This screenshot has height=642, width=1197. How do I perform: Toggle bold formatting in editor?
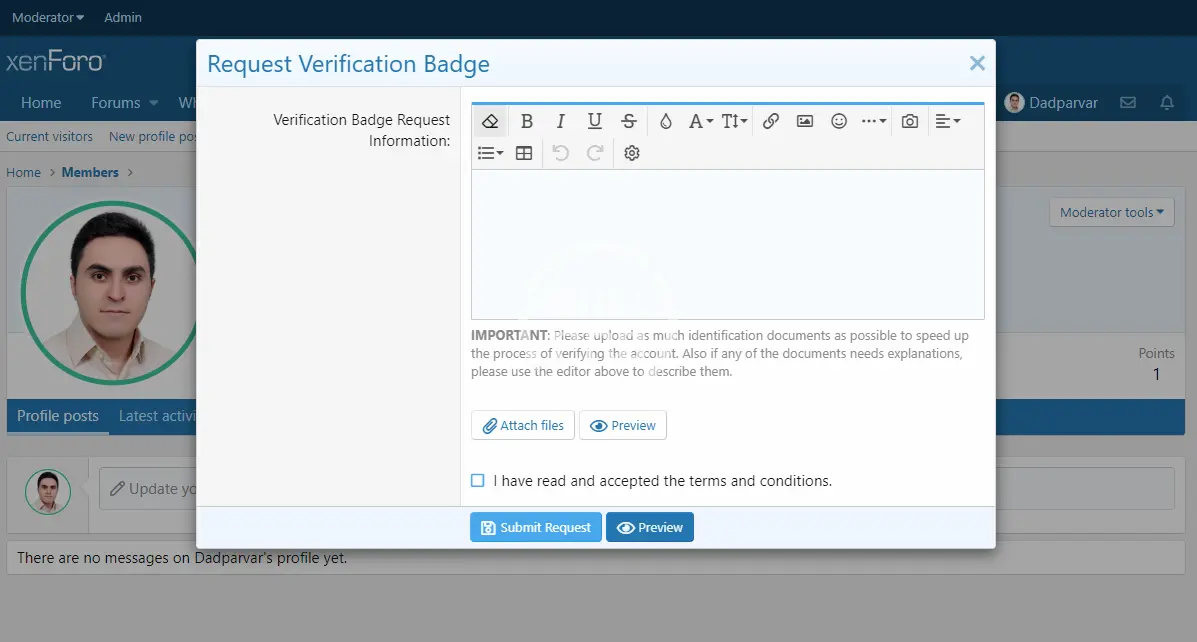(x=527, y=121)
